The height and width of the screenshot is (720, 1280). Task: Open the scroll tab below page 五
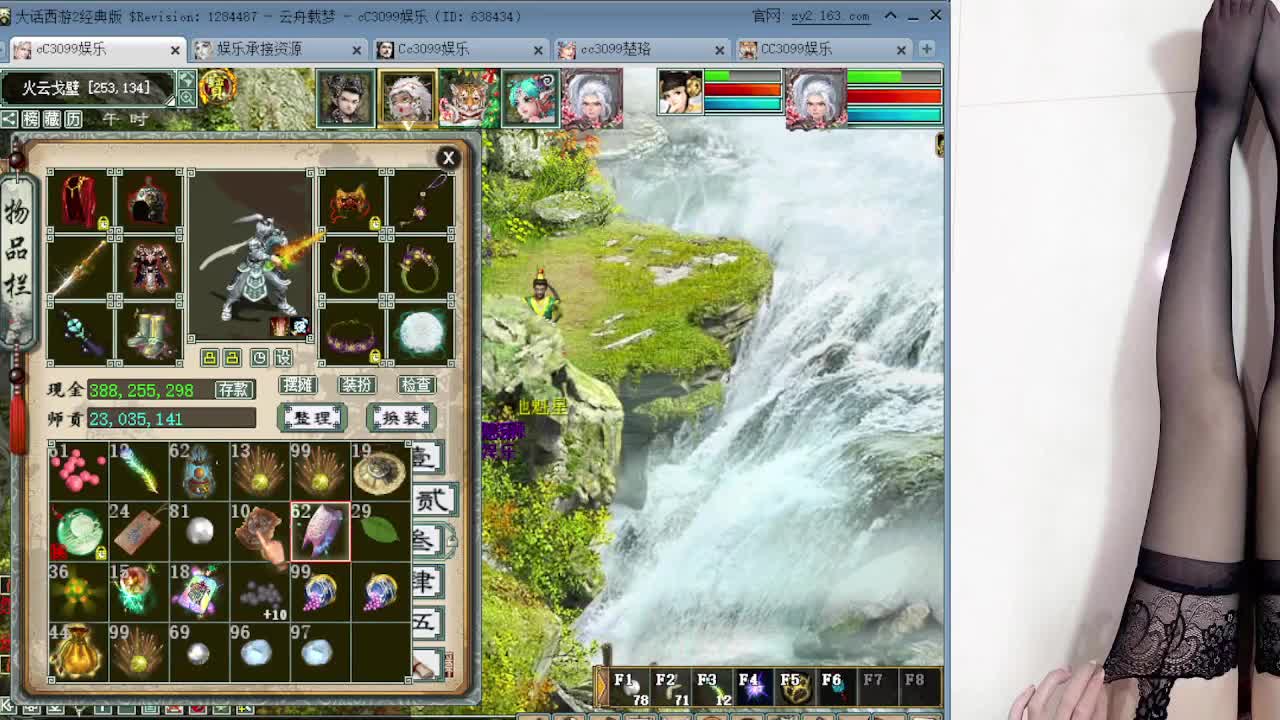(x=430, y=665)
